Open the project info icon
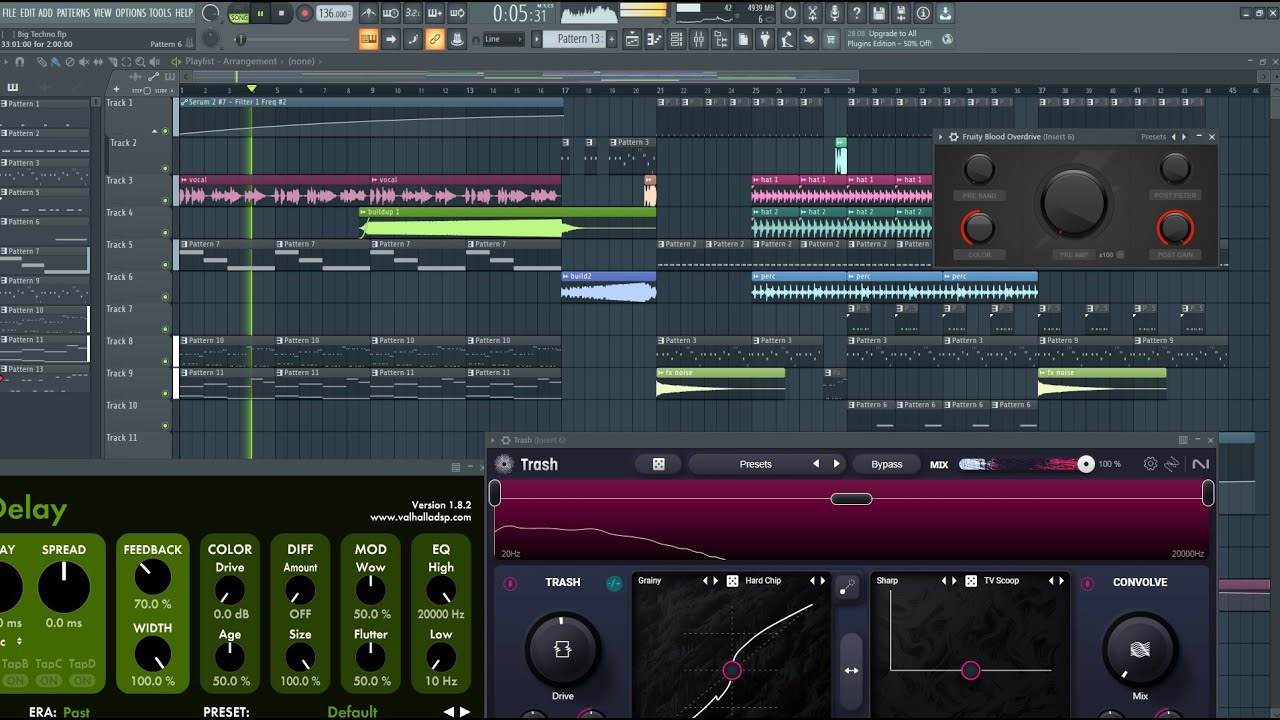This screenshot has width=1280, height=720. pos(922,14)
